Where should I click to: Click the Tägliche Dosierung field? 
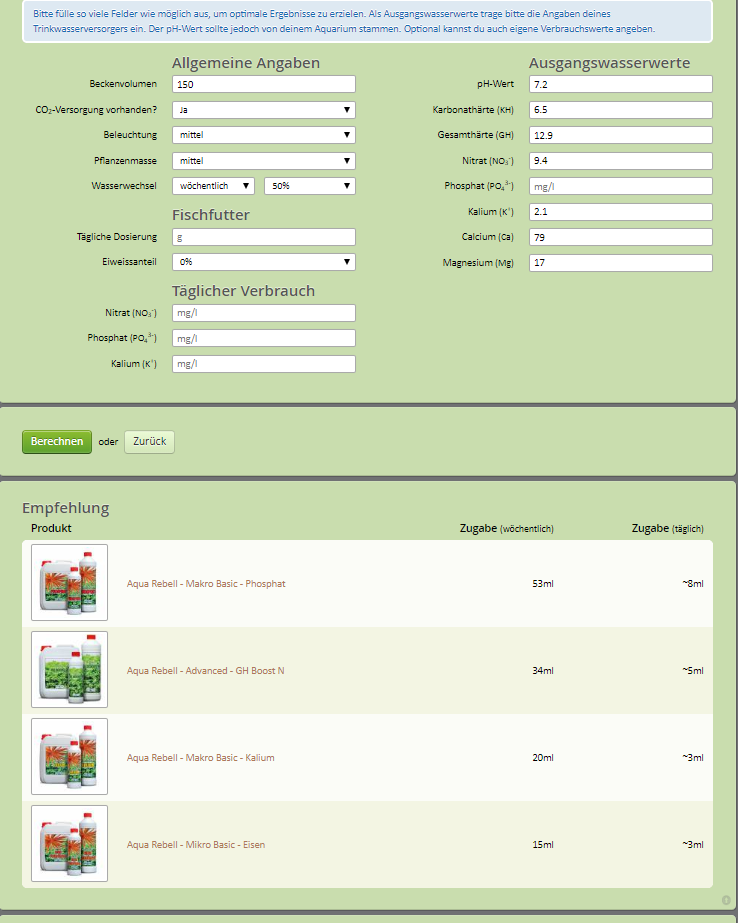pyautogui.click(x=263, y=237)
